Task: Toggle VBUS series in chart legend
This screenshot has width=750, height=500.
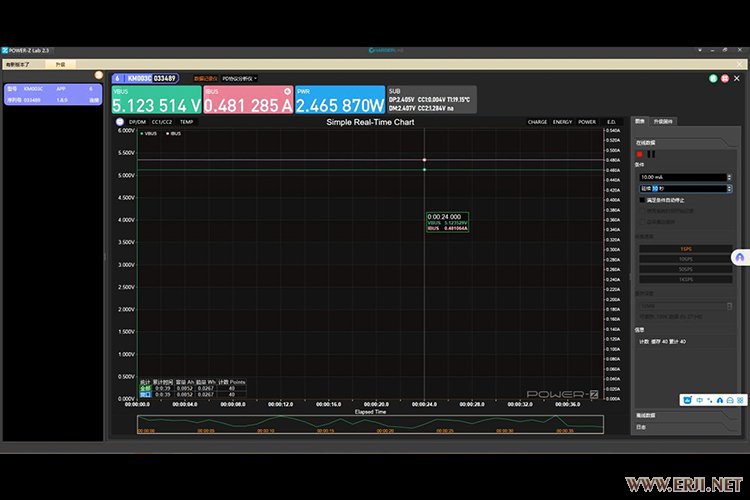Action: click(x=149, y=132)
